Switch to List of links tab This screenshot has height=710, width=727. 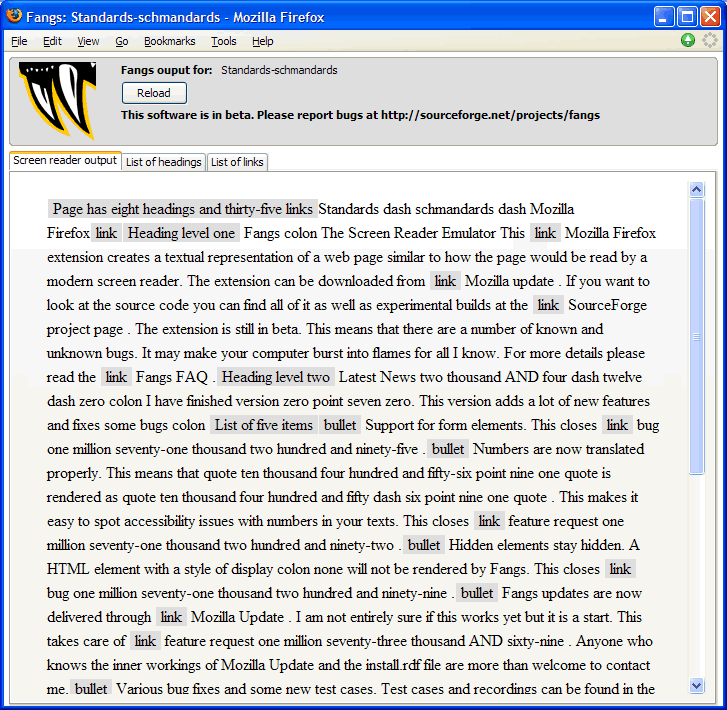237,162
